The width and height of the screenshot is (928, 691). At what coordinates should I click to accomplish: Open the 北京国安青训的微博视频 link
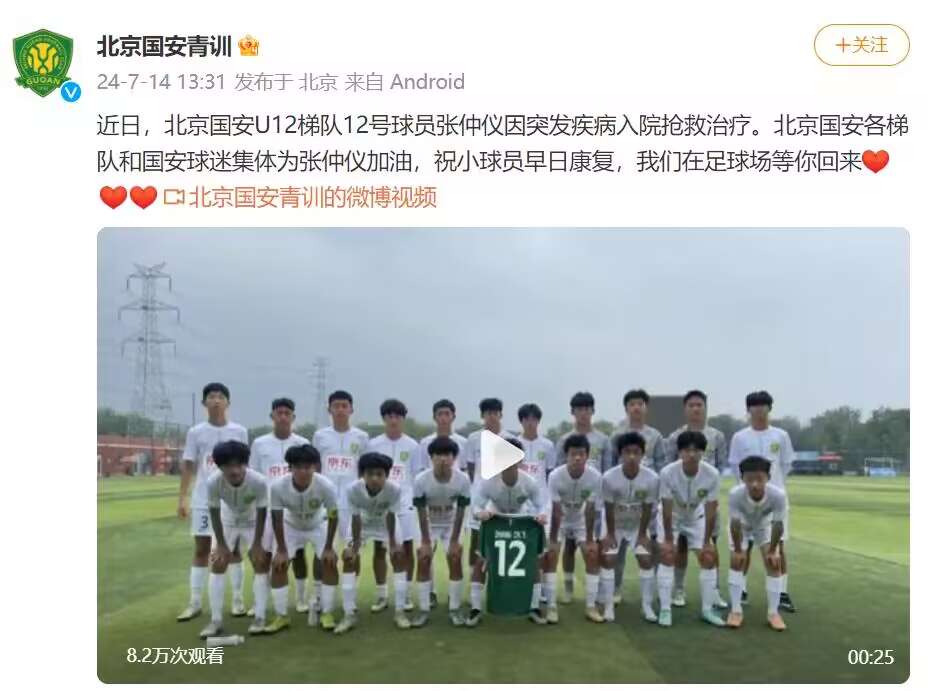312,198
